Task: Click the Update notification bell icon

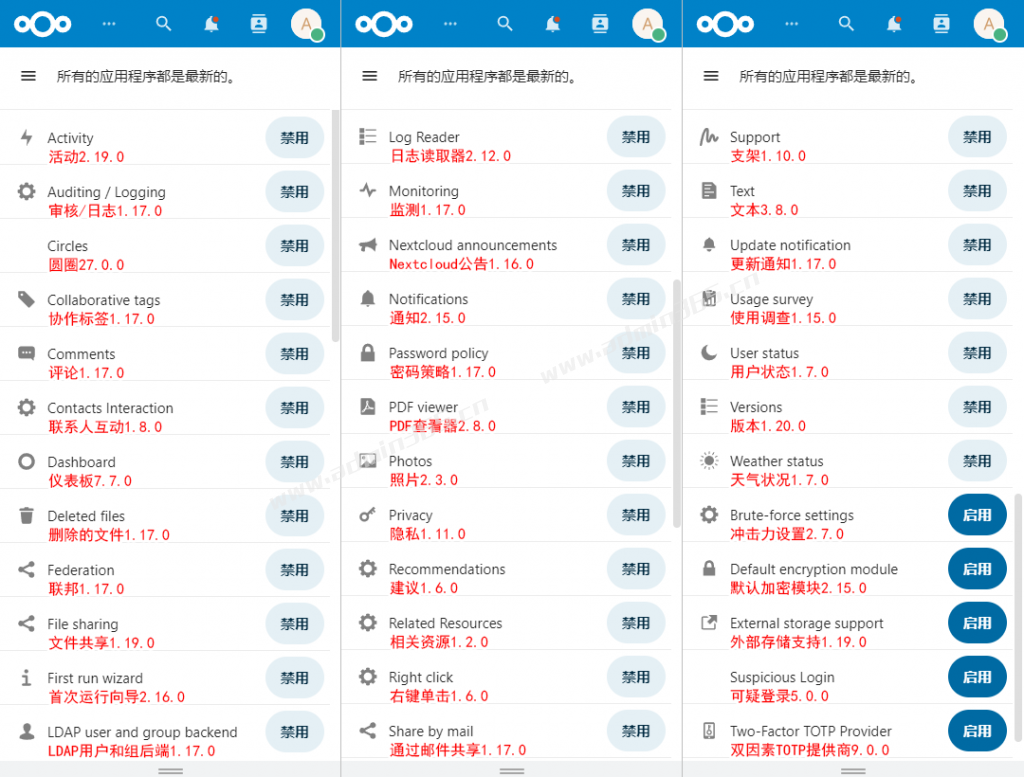Action: pos(709,244)
